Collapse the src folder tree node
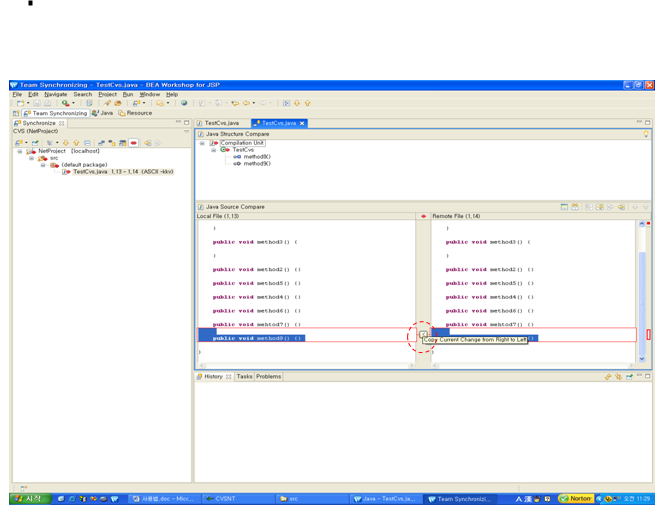 point(31,158)
